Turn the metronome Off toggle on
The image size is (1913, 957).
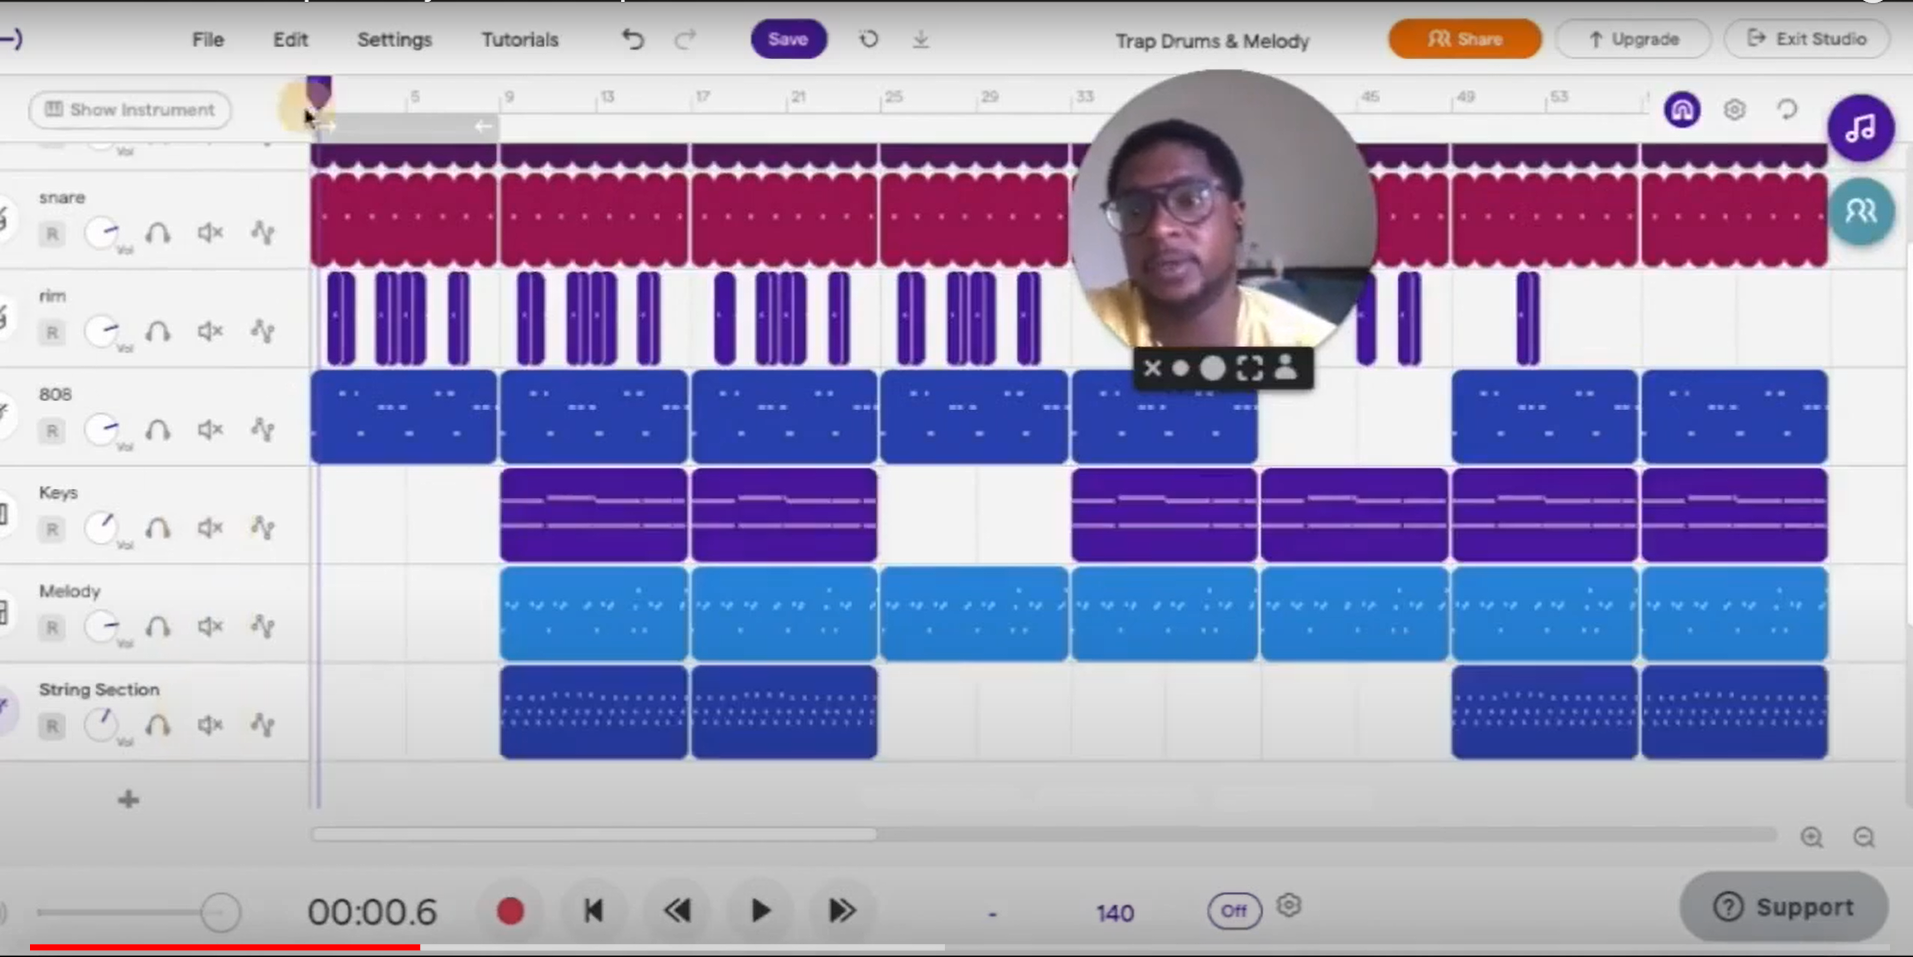pos(1234,911)
